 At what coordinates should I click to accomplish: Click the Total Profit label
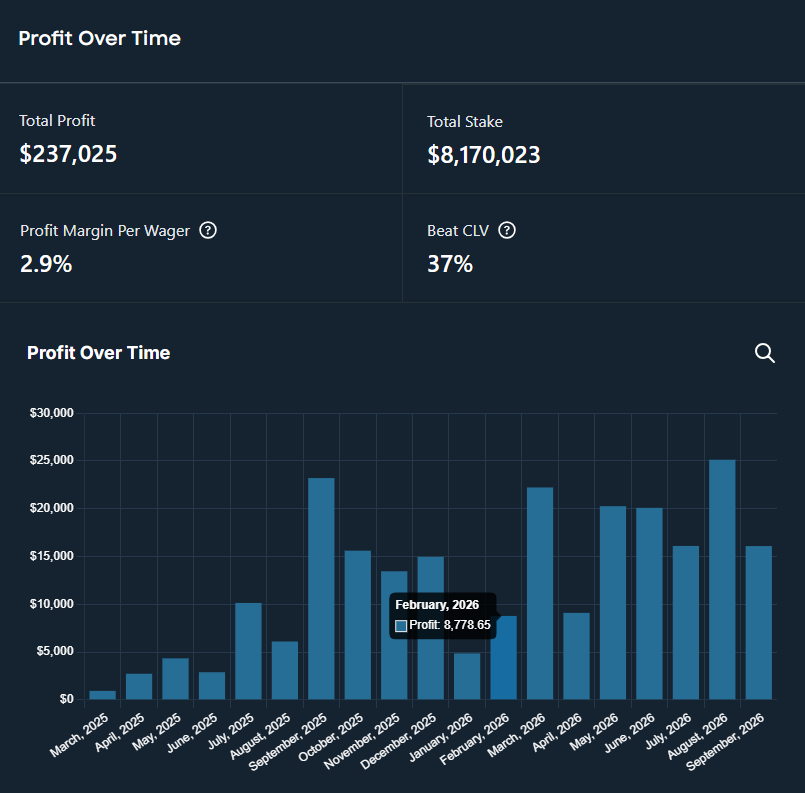click(57, 121)
